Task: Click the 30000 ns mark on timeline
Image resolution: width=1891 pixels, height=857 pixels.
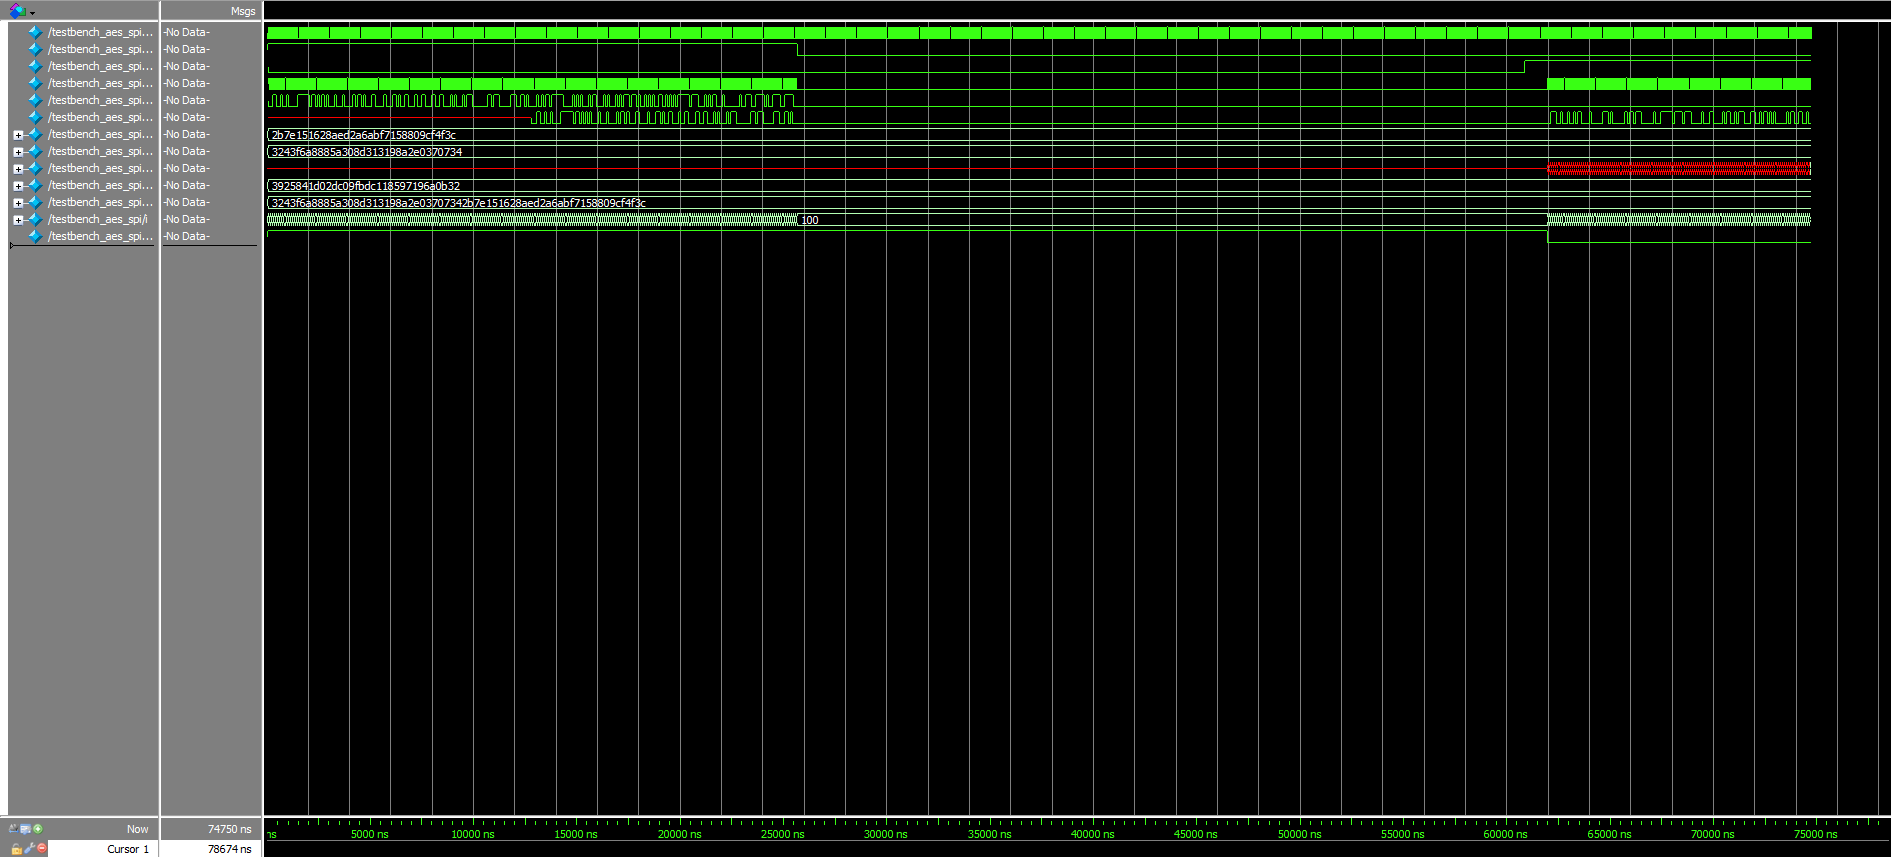Action: click(885, 834)
